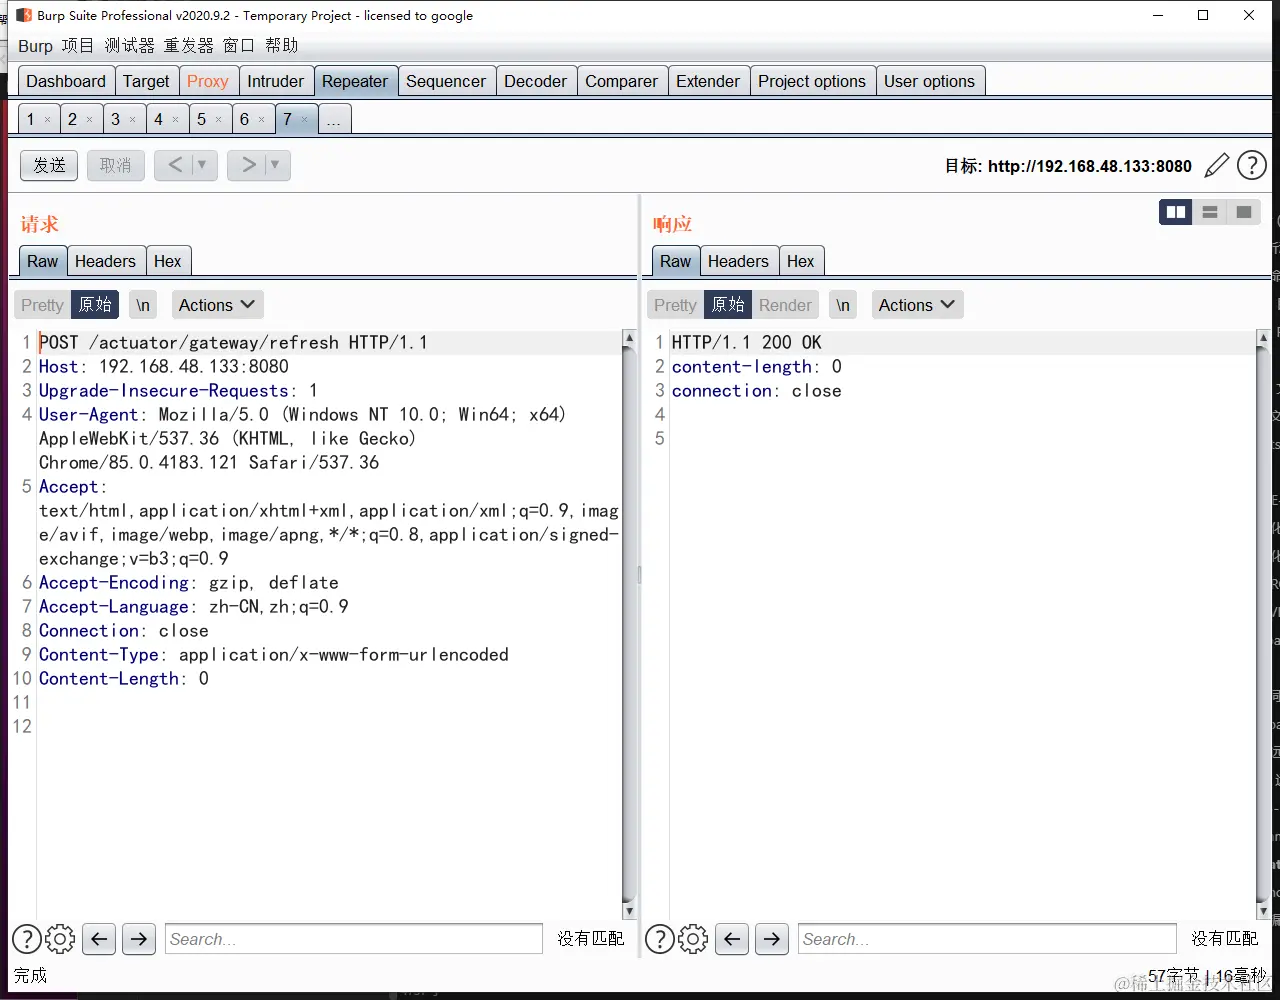Click the request editor vertical scrollbar
This screenshot has width=1280, height=1000.
pos(629,625)
